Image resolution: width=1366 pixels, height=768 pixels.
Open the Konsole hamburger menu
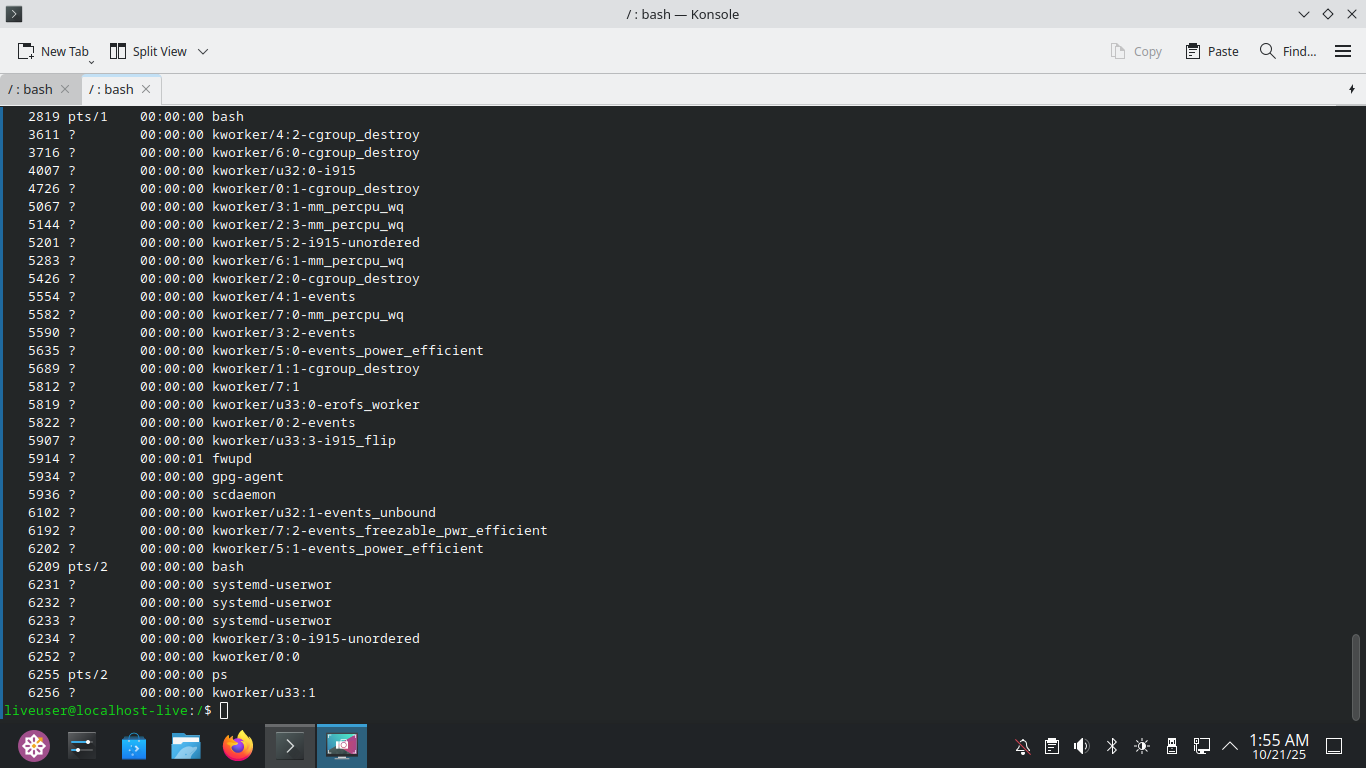coord(1343,51)
